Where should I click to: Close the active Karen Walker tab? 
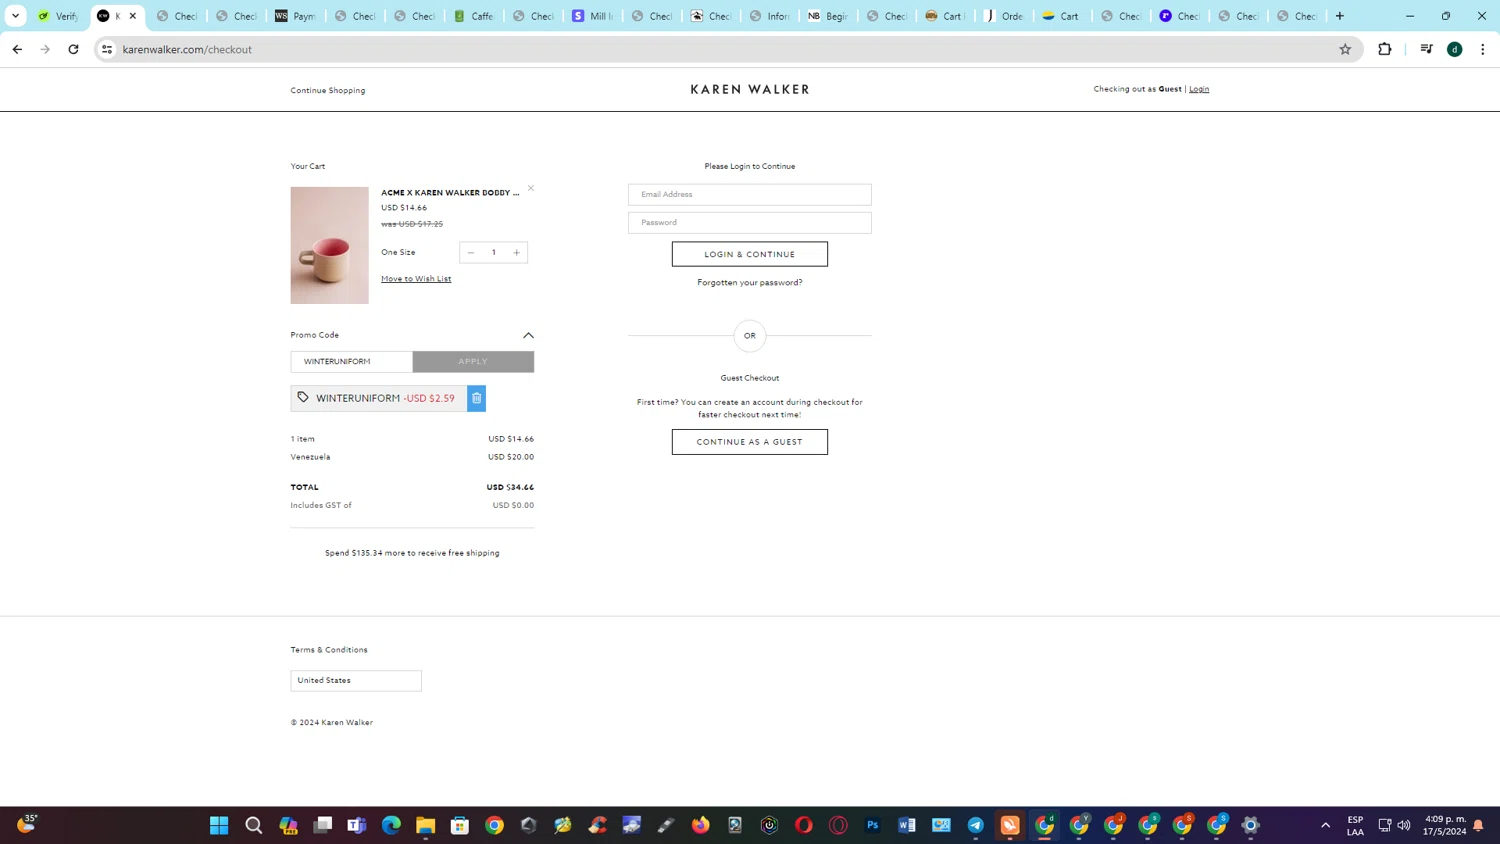132,16
